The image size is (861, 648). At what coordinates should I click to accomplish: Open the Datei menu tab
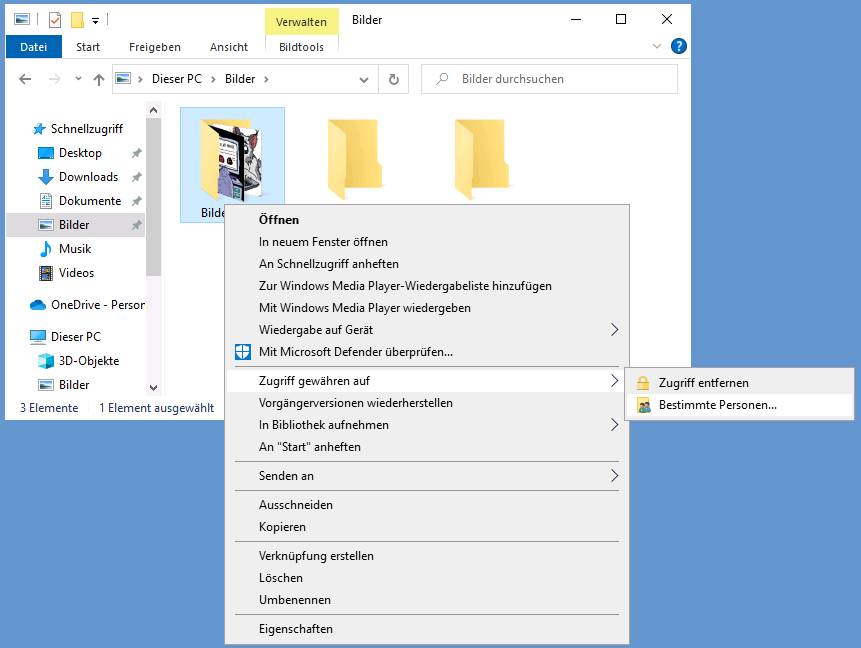[x=34, y=47]
